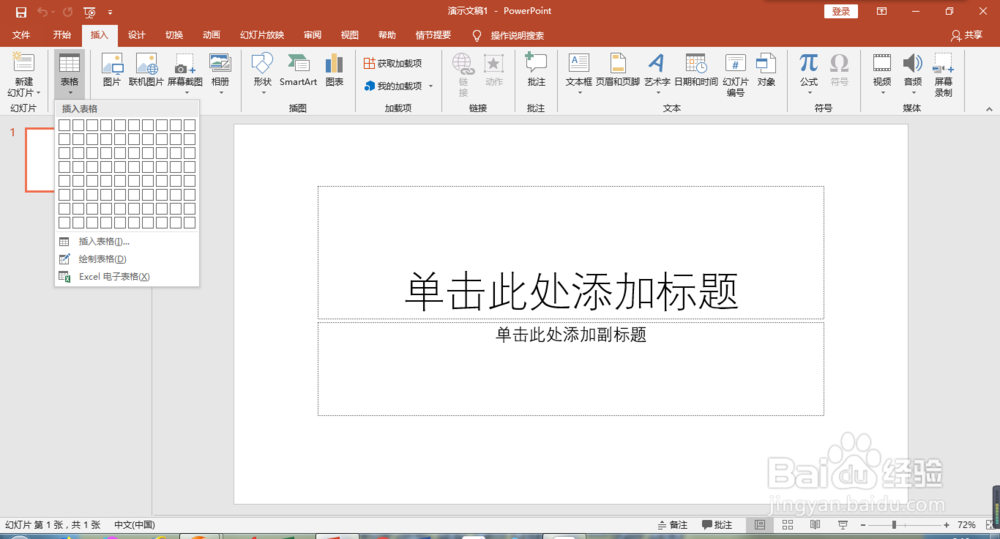
Task: Click 获取加载项 get add-ins
Action: (393, 63)
